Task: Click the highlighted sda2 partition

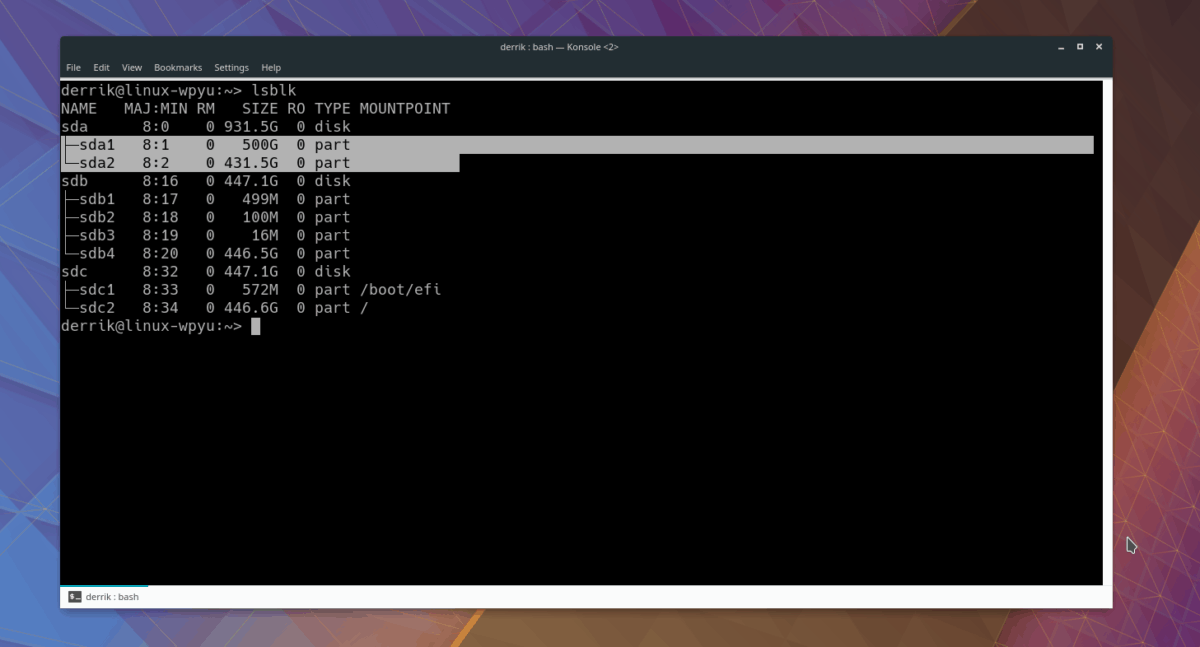Action: (x=97, y=162)
